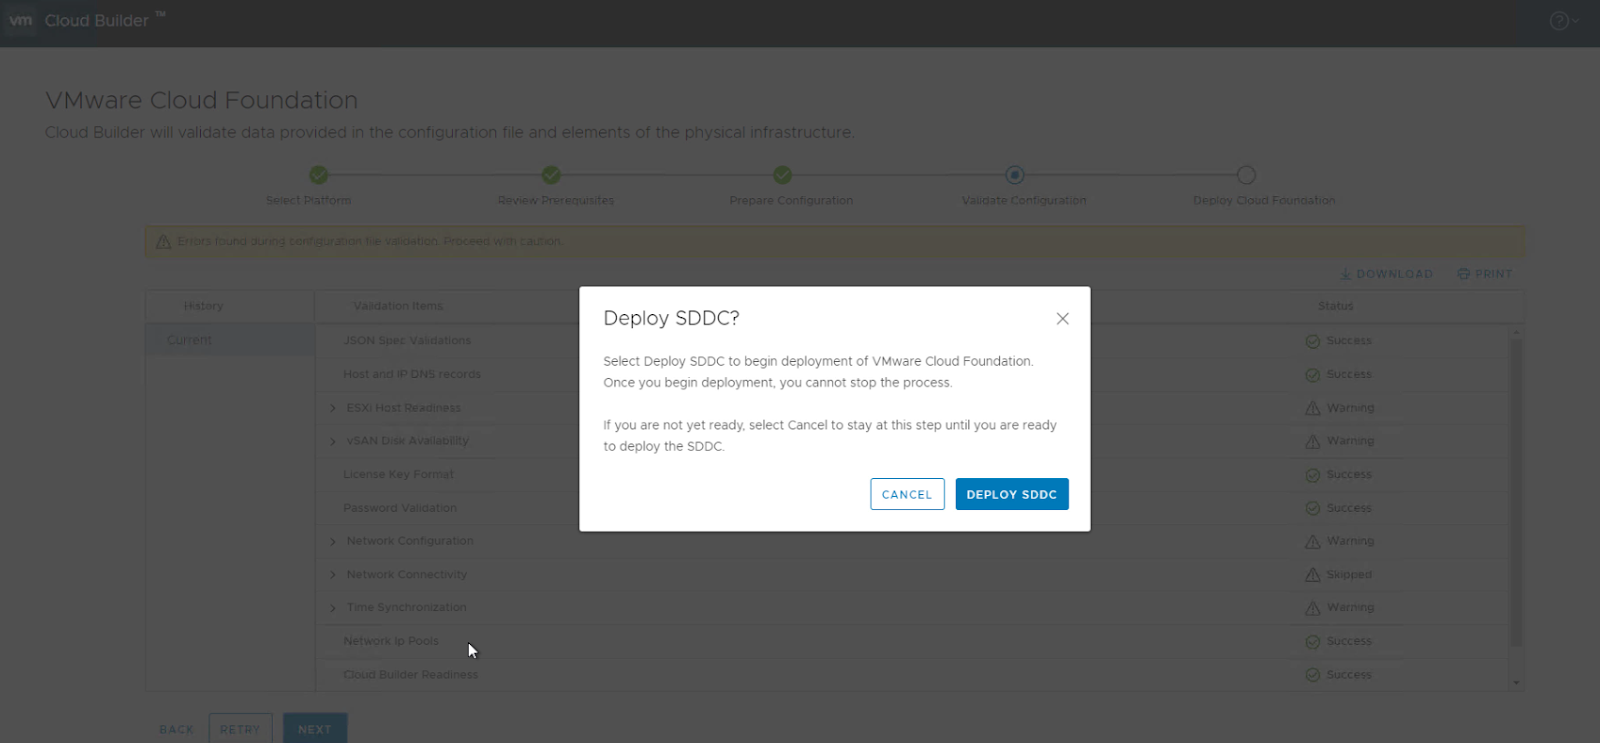Close the Deploy SDDC dialog with X
Image resolution: width=1600 pixels, height=743 pixels.
pos(1062,319)
